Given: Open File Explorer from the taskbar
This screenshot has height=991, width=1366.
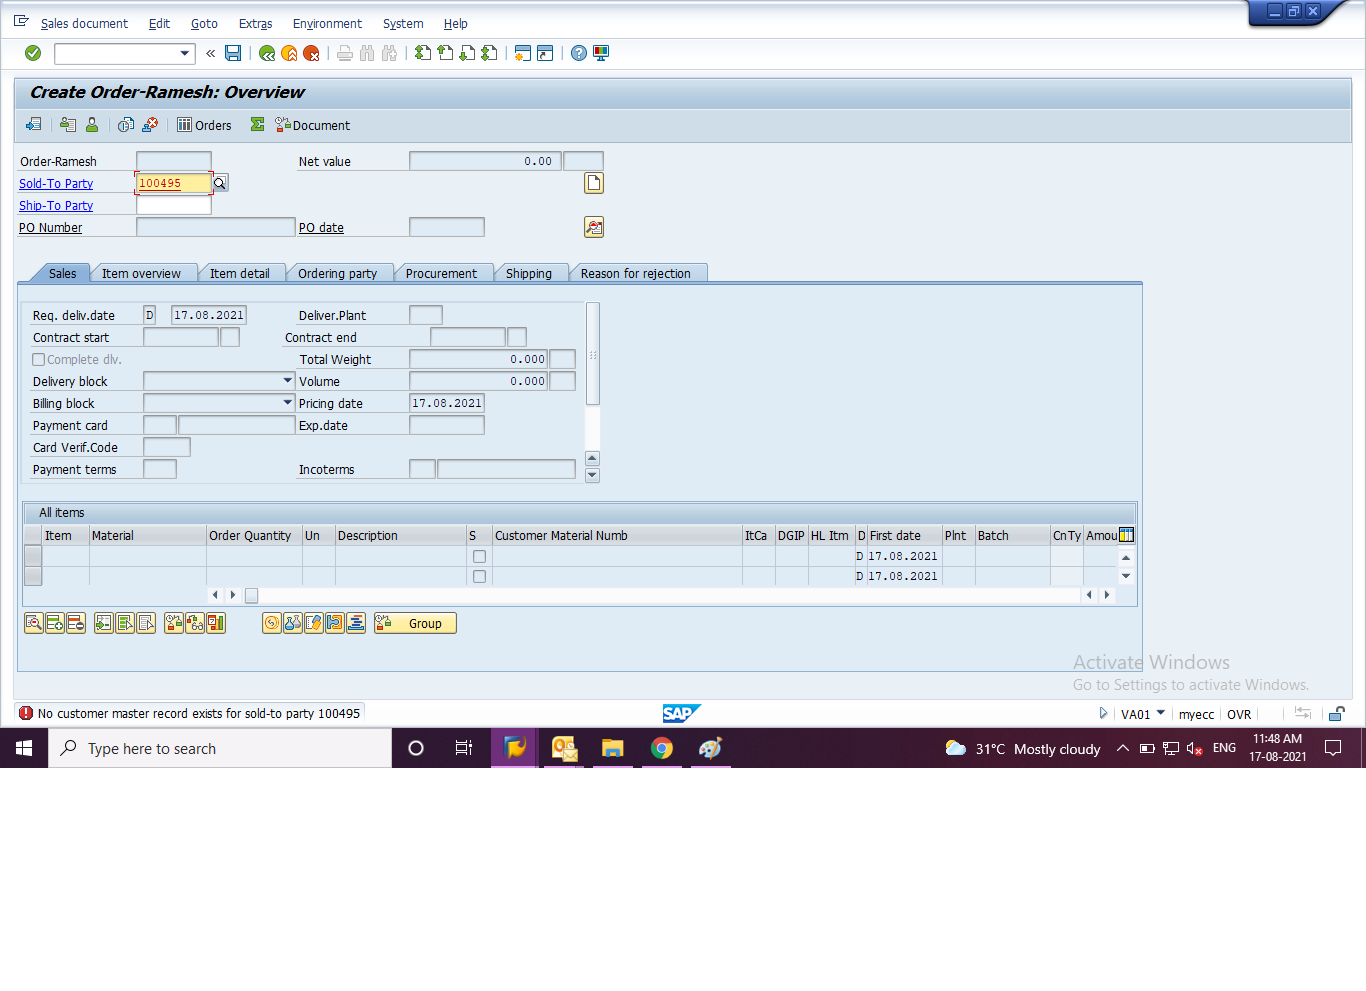Looking at the screenshot, I should point(613,748).
